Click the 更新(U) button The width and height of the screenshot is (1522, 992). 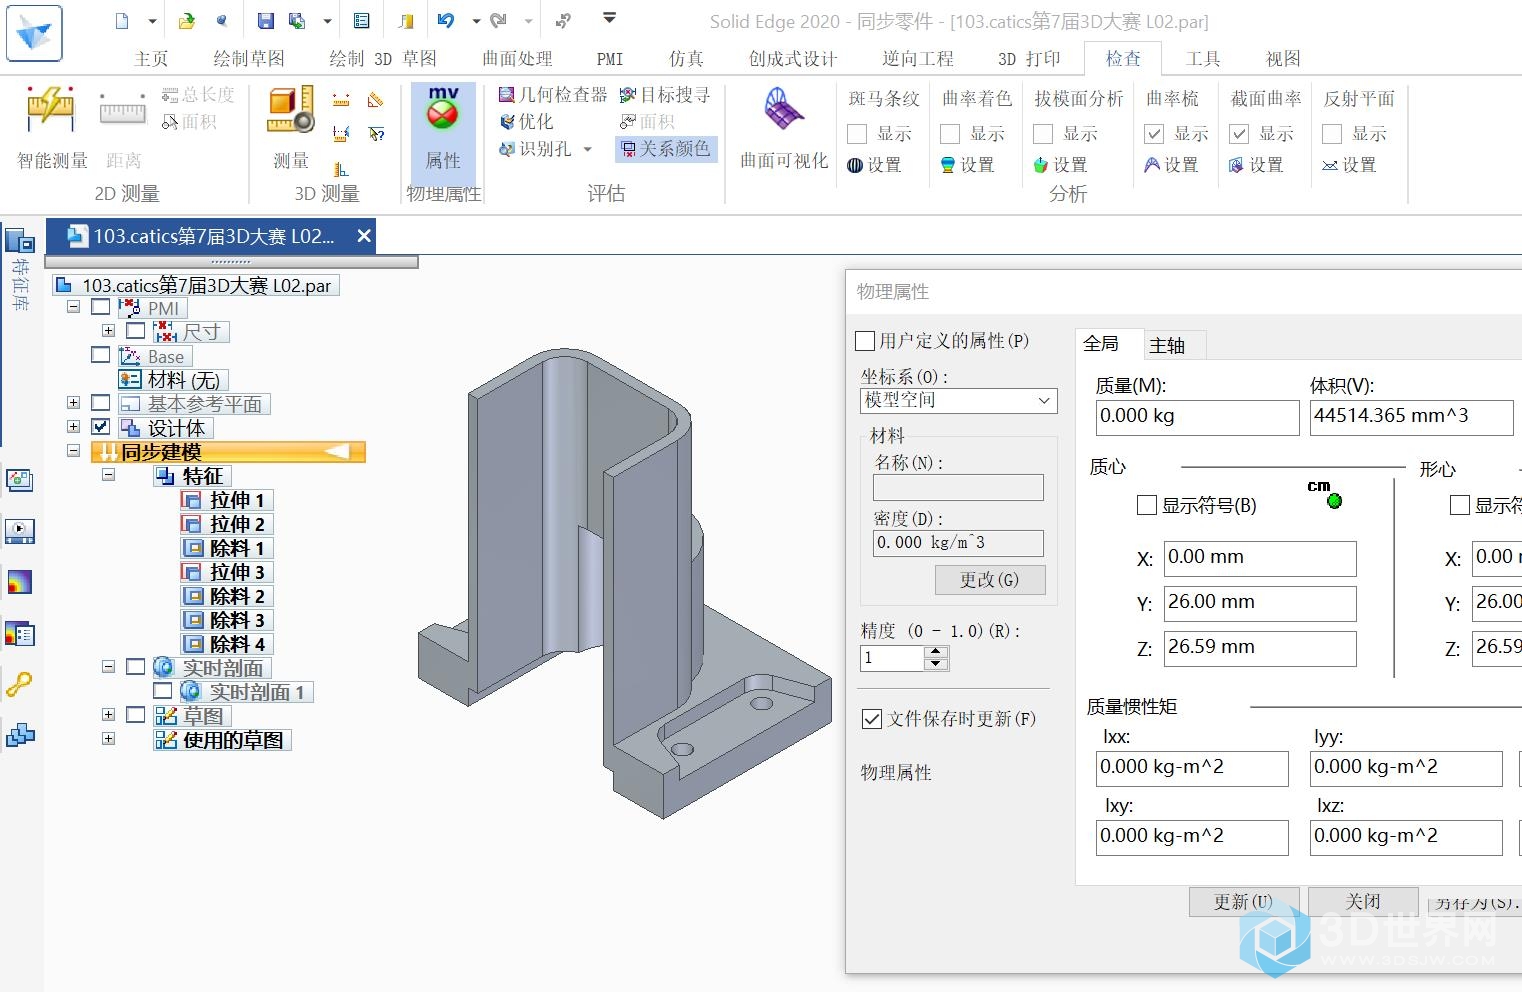(1243, 902)
